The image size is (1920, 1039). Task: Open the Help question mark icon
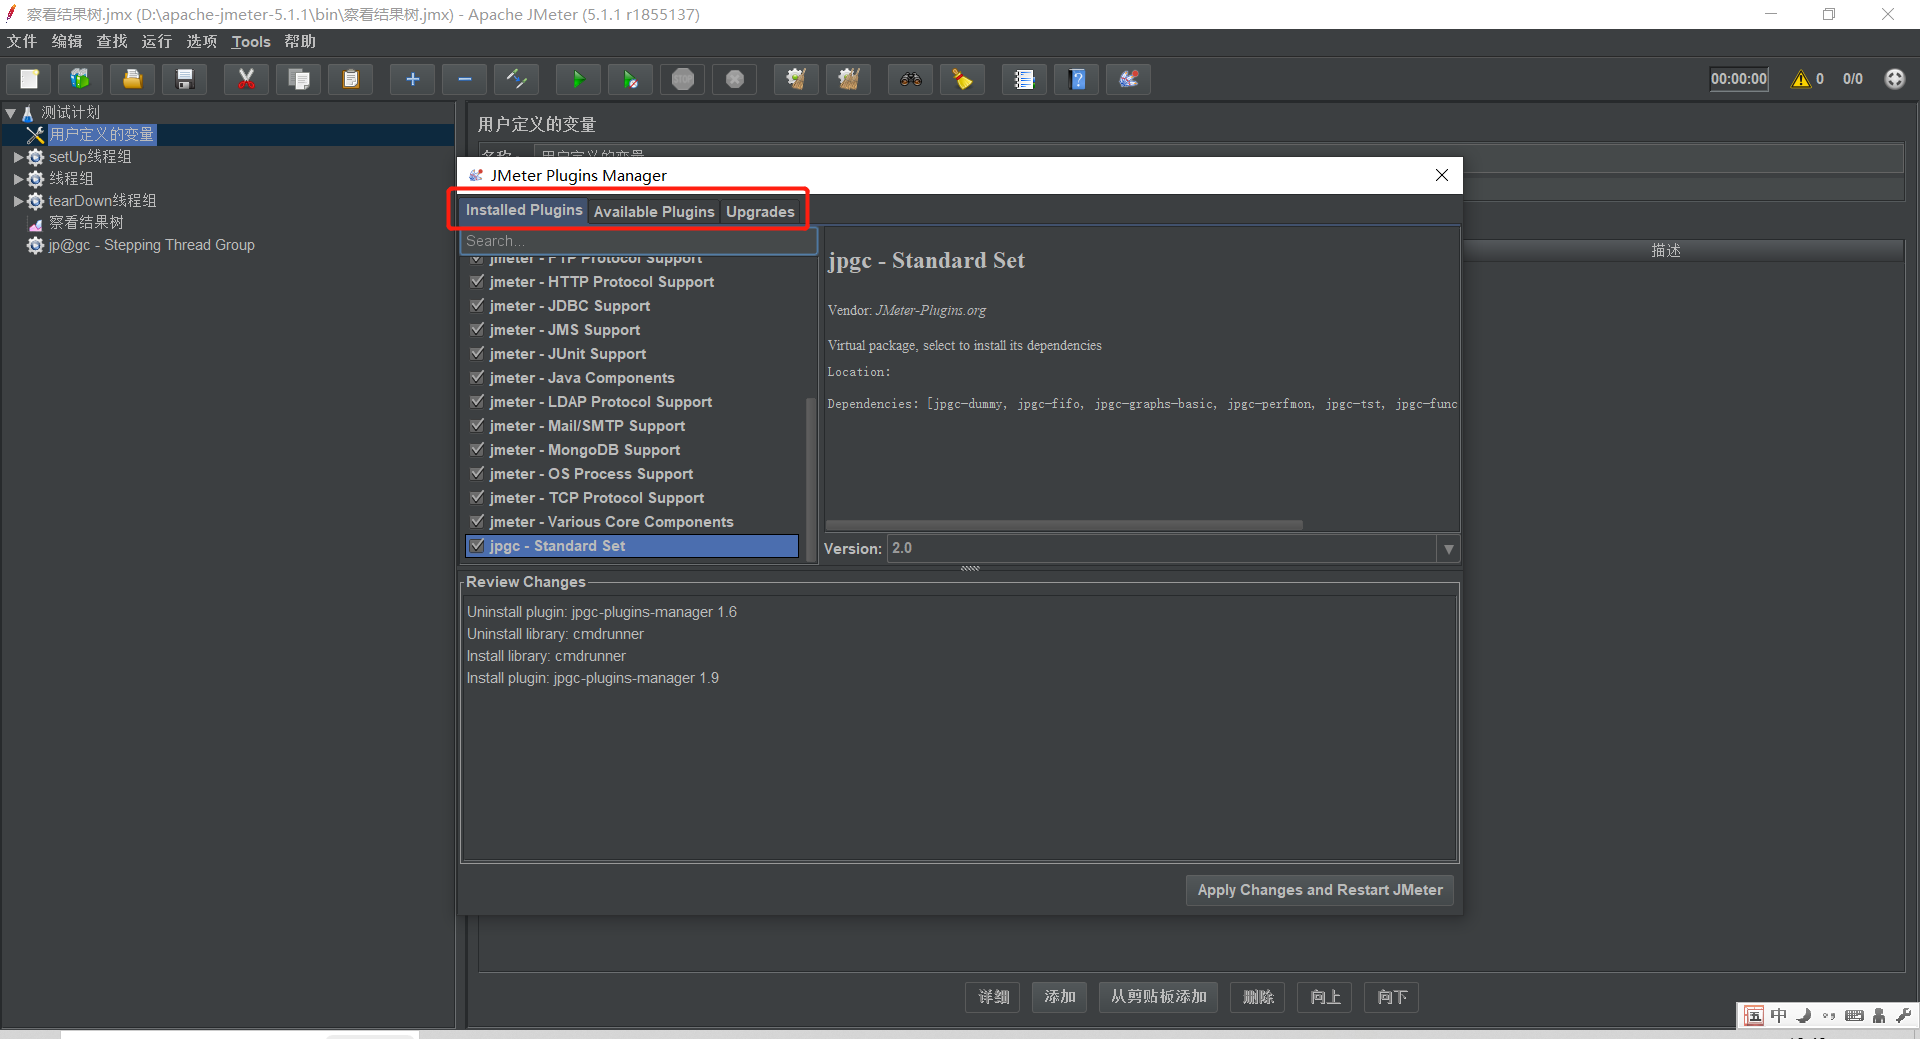click(1077, 79)
